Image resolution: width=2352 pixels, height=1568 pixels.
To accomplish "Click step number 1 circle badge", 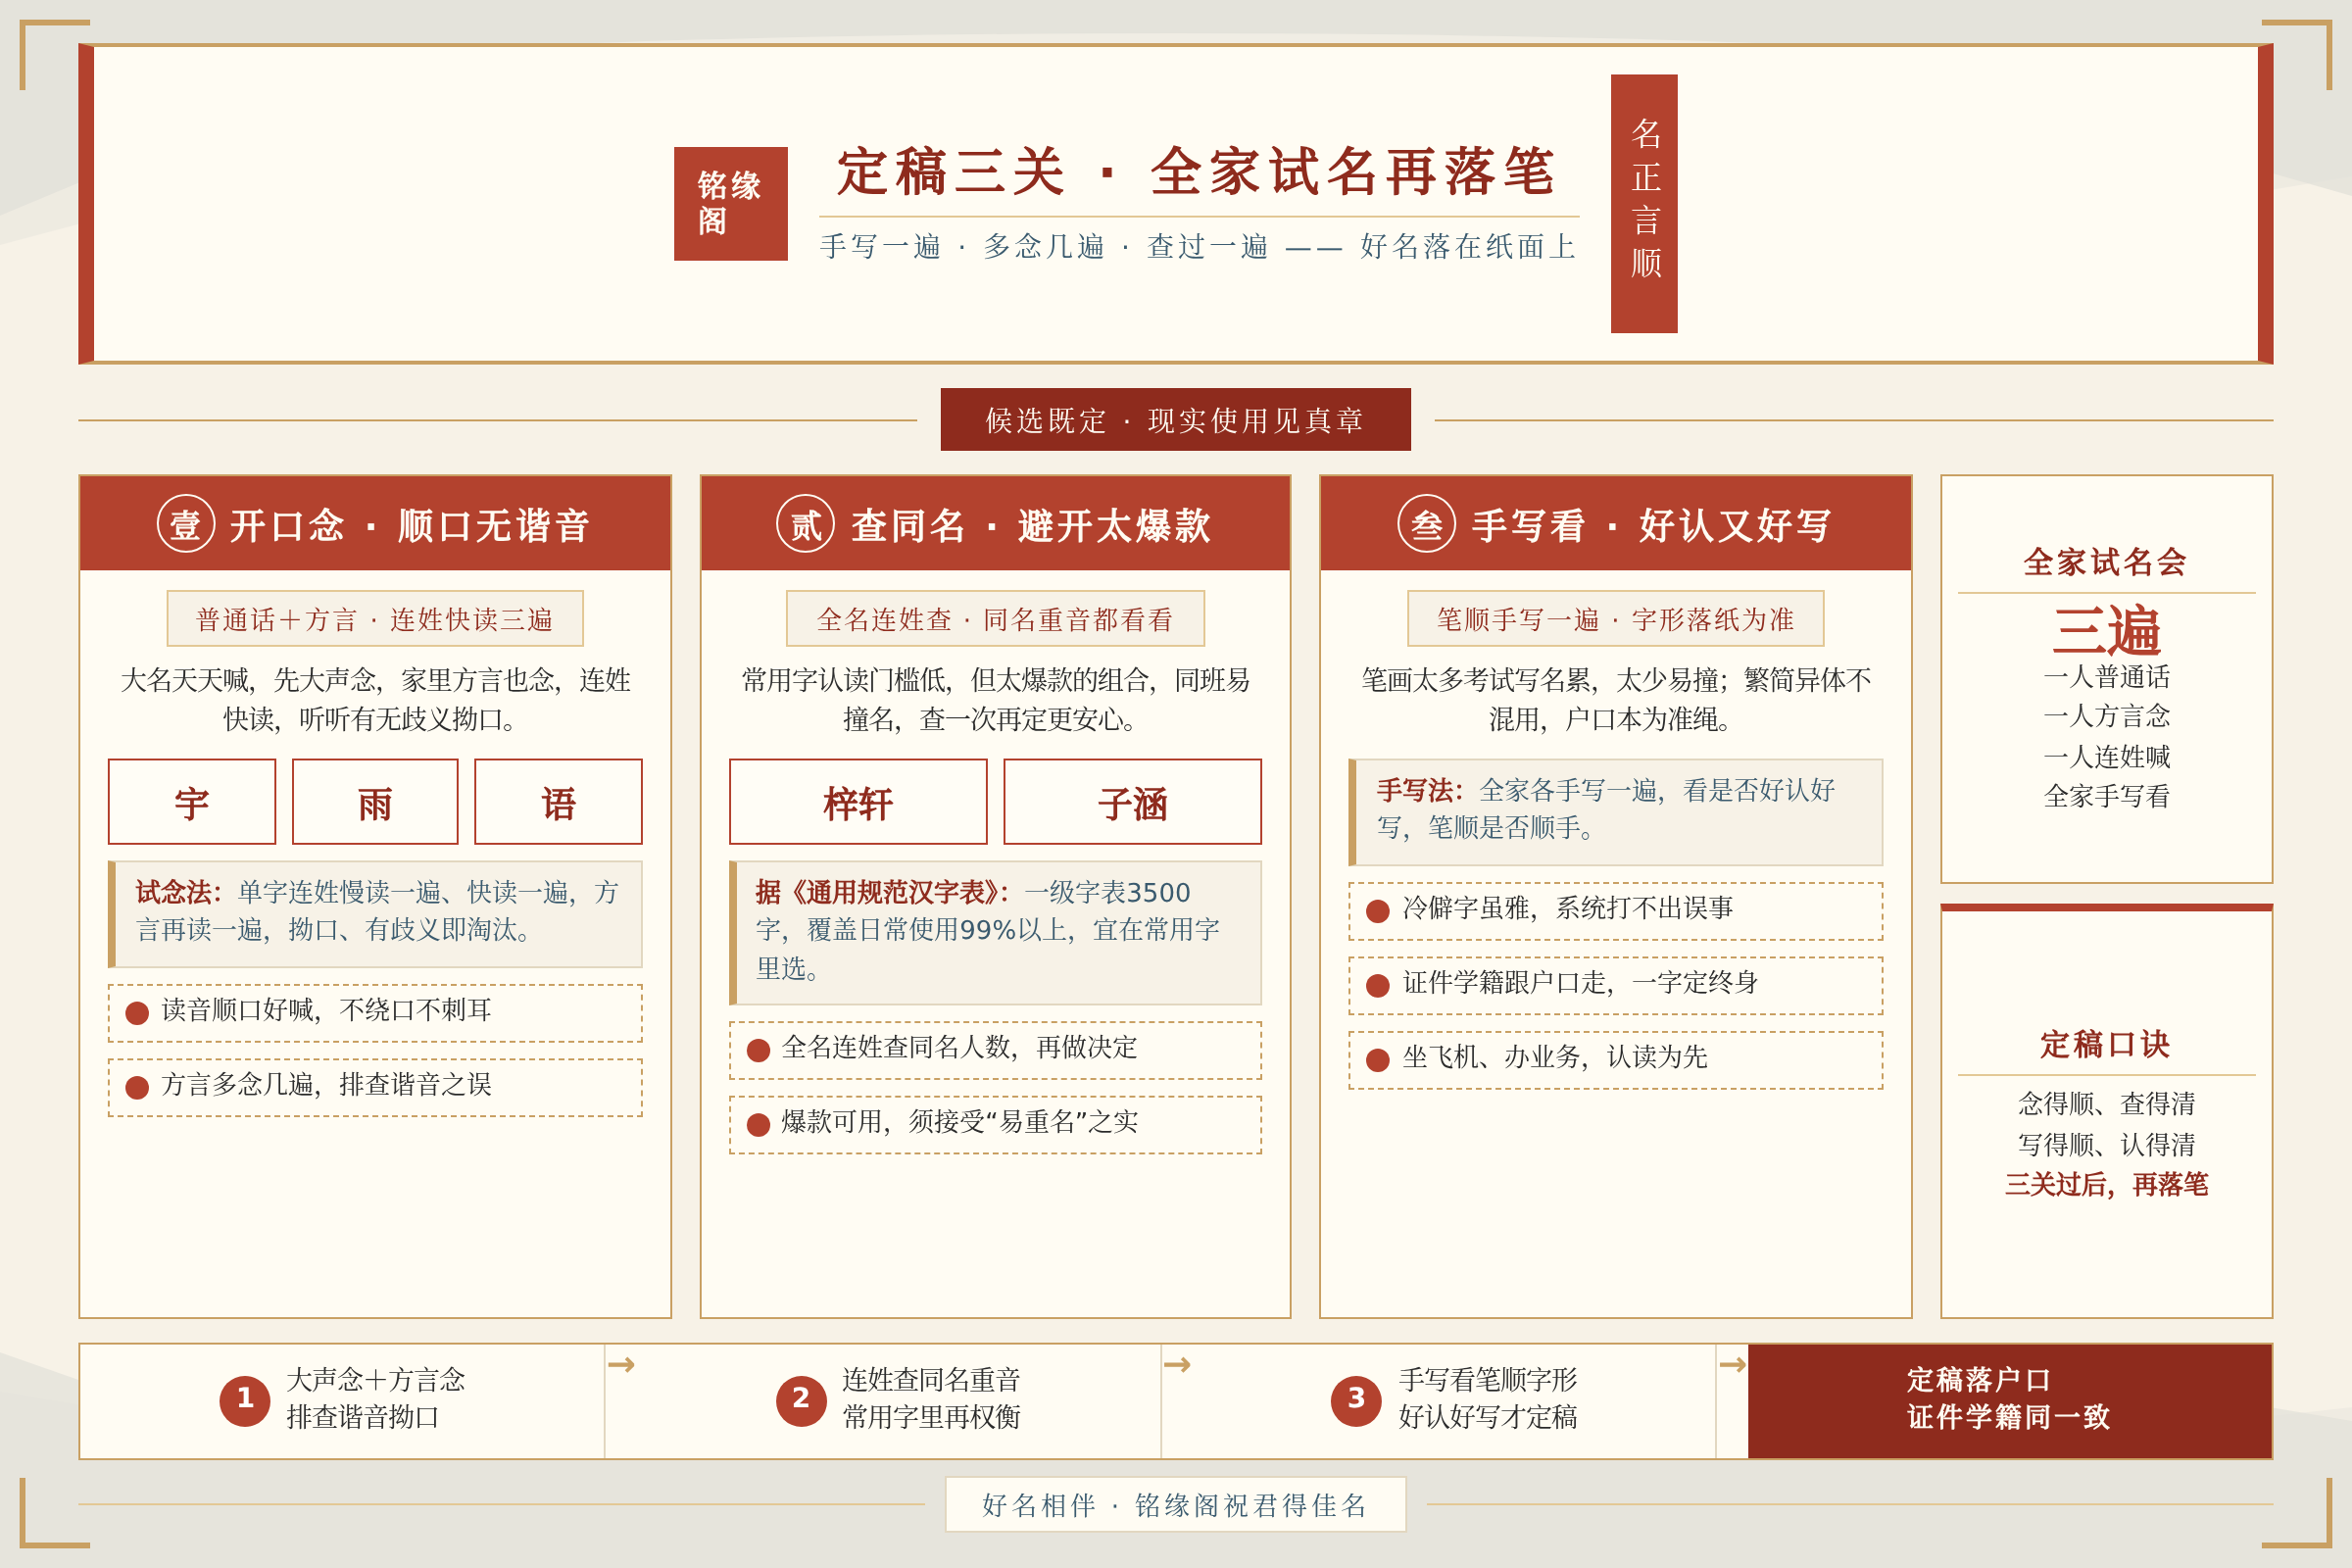I will click(x=245, y=1401).
